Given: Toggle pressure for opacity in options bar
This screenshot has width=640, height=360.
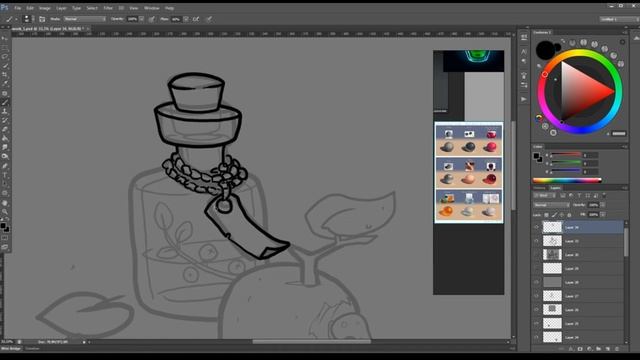Looking at the screenshot, I should pos(151,19).
